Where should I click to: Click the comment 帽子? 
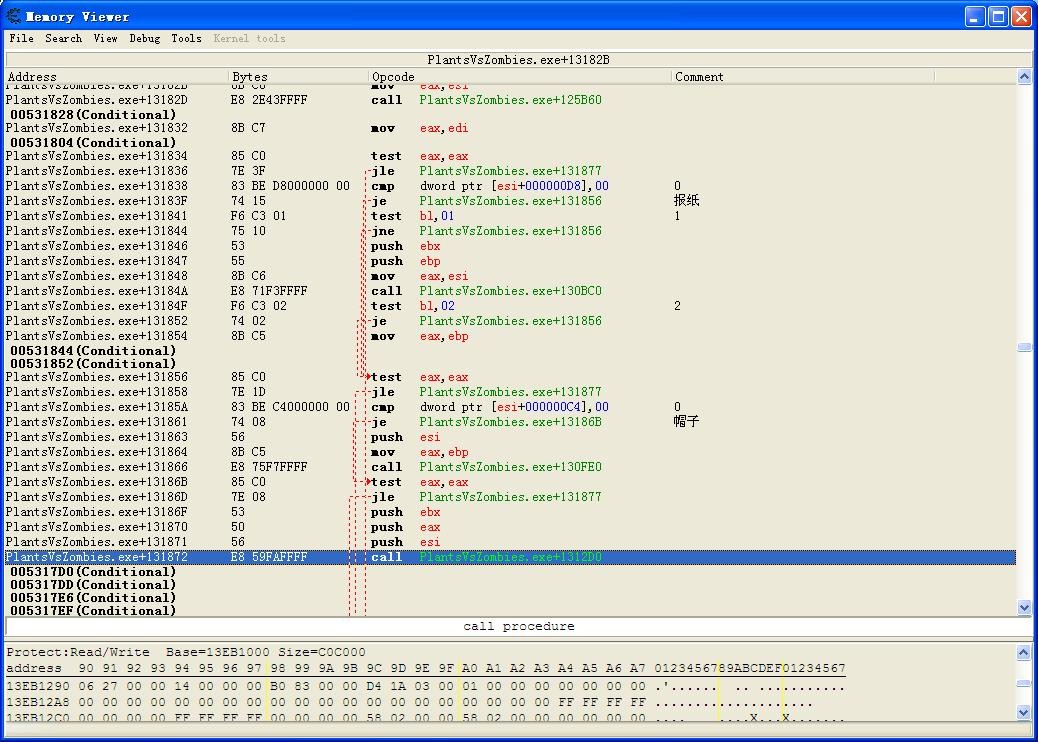[x=686, y=422]
